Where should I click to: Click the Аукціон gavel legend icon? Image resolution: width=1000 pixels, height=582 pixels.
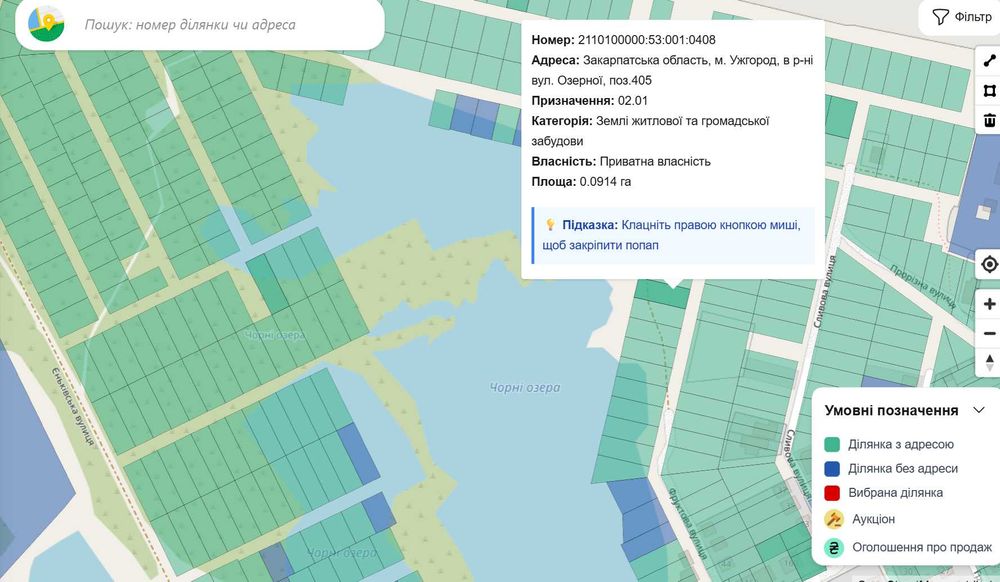[834, 520]
